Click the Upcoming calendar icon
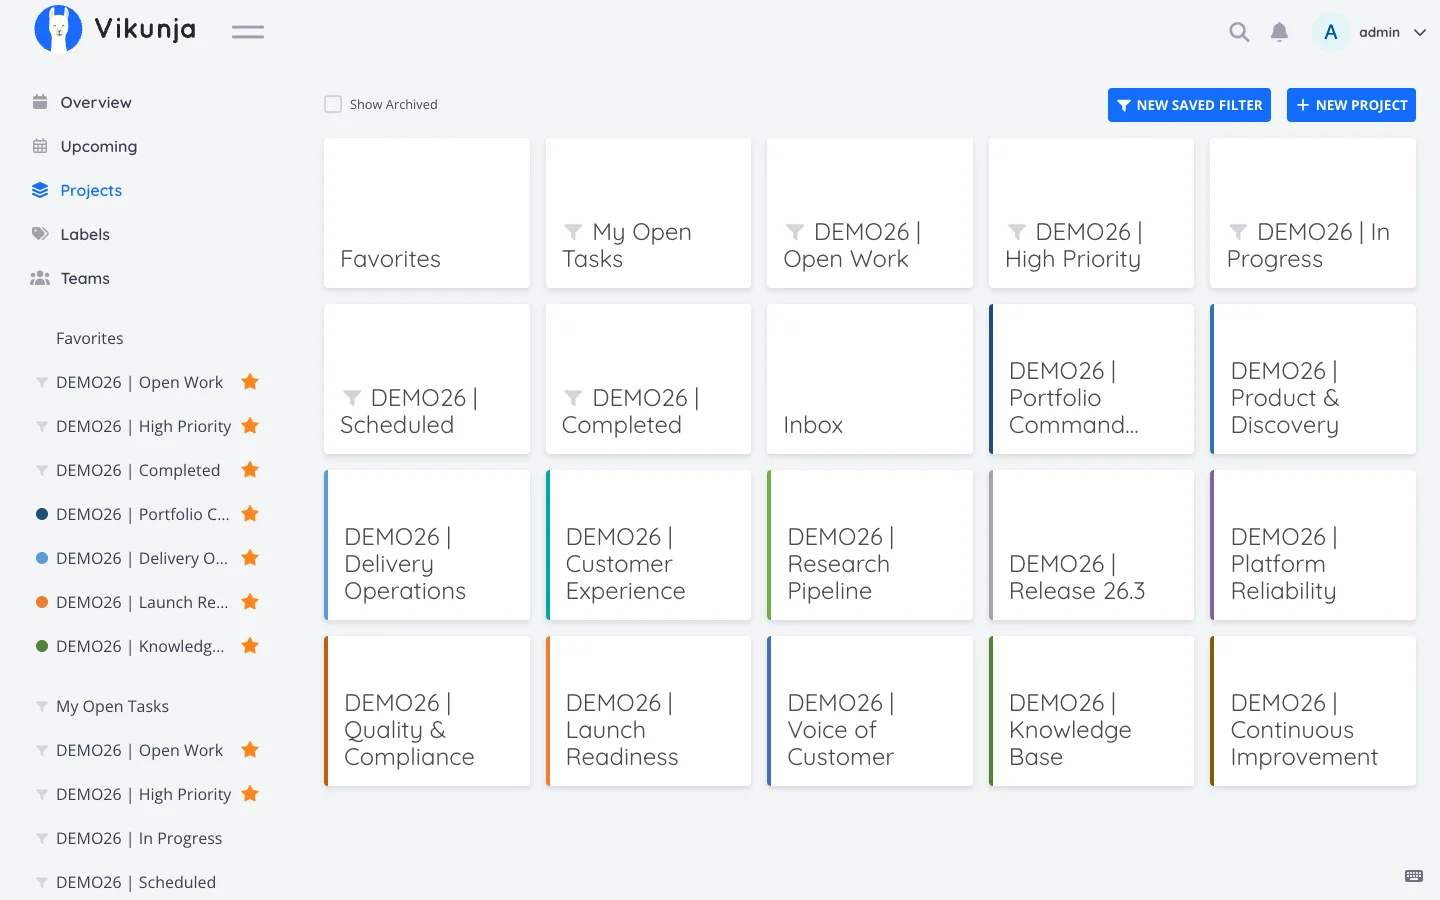Screen dimensions: 1440x900 tap(40, 146)
